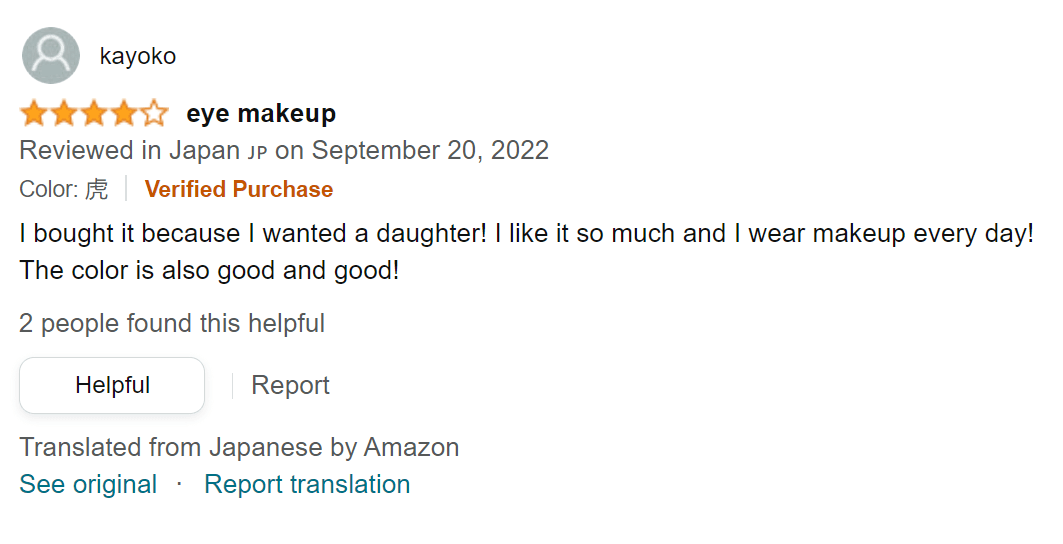Viewport: 1063px width, 544px height.
Task: Click the kayoko profile avatar icon
Action: tap(50, 56)
